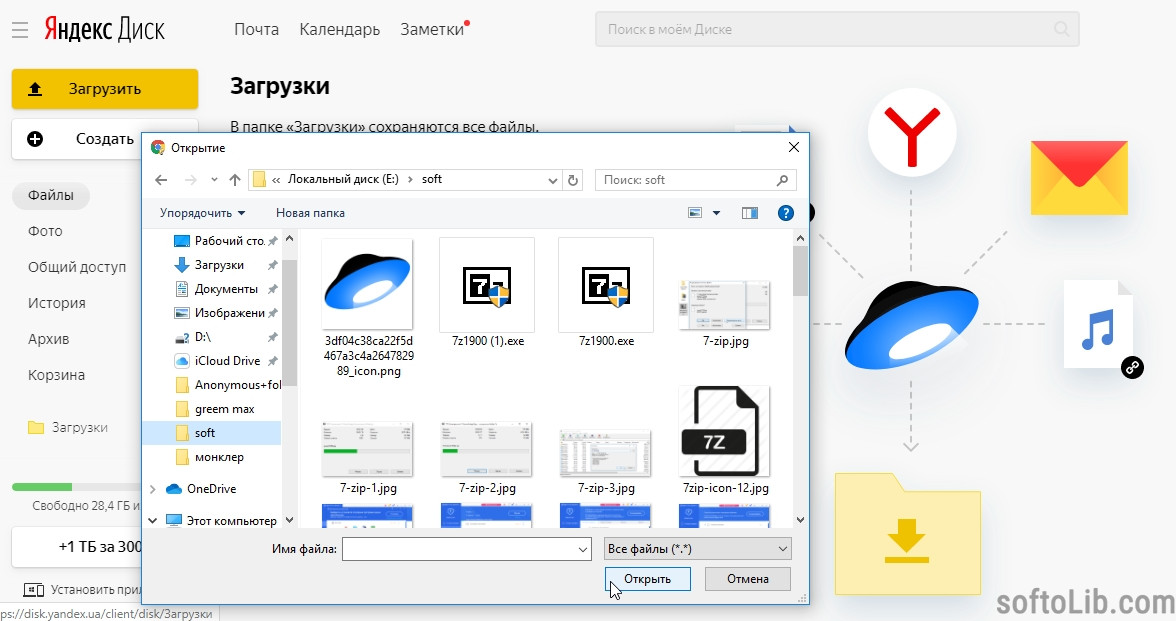
Task: Open Почта in the top navigation
Action: pos(256,29)
